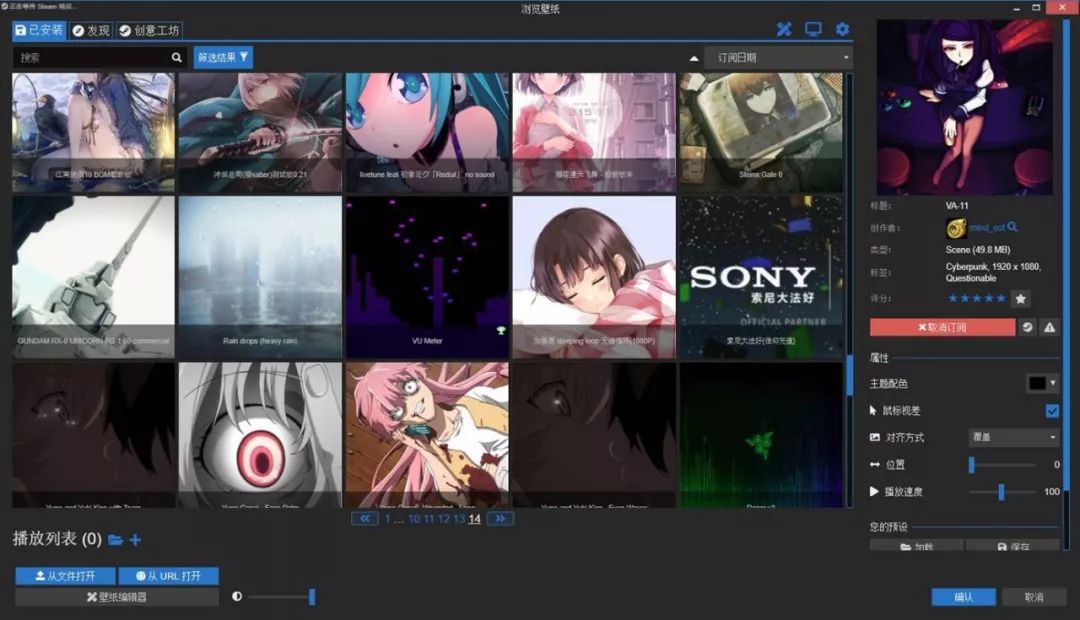
Task: Click the 从文件打开 button
Action: pos(65,576)
